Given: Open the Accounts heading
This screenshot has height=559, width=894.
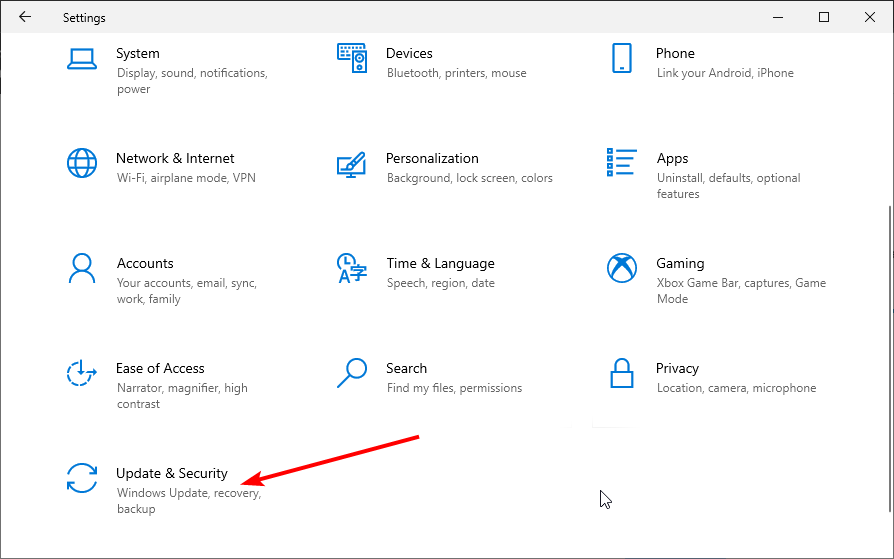Looking at the screenshot, I should coord(145,264).
